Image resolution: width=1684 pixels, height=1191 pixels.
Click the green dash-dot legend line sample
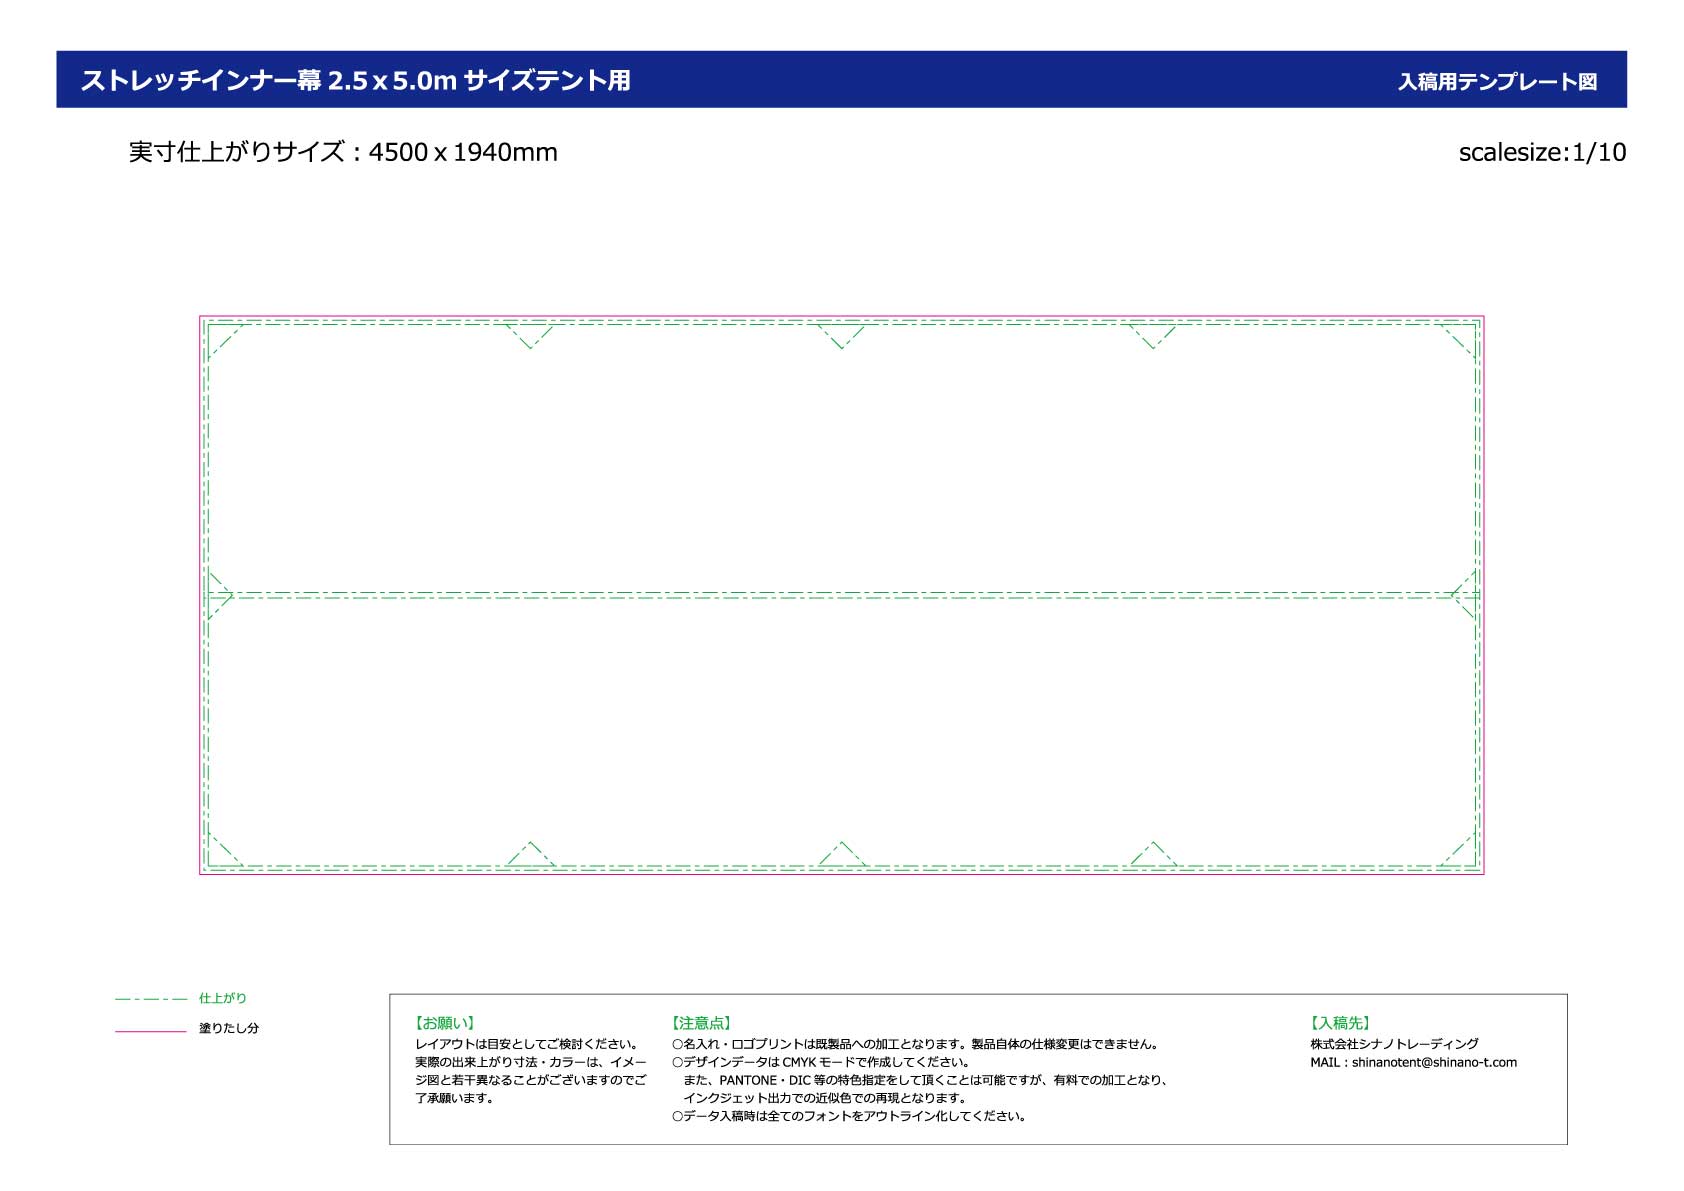click(x=151, y=999)
